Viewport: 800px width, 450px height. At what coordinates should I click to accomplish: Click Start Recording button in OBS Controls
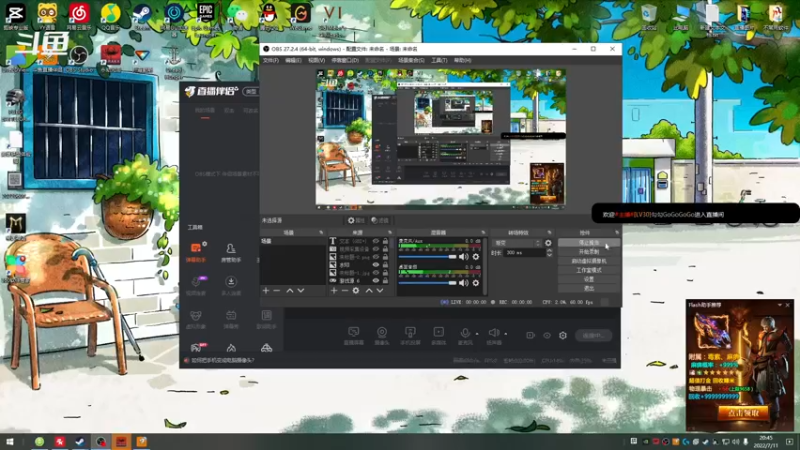[589, 252]
